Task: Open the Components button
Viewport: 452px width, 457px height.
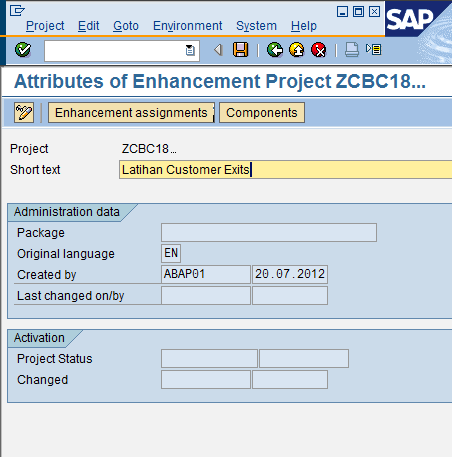Action: 262,113
